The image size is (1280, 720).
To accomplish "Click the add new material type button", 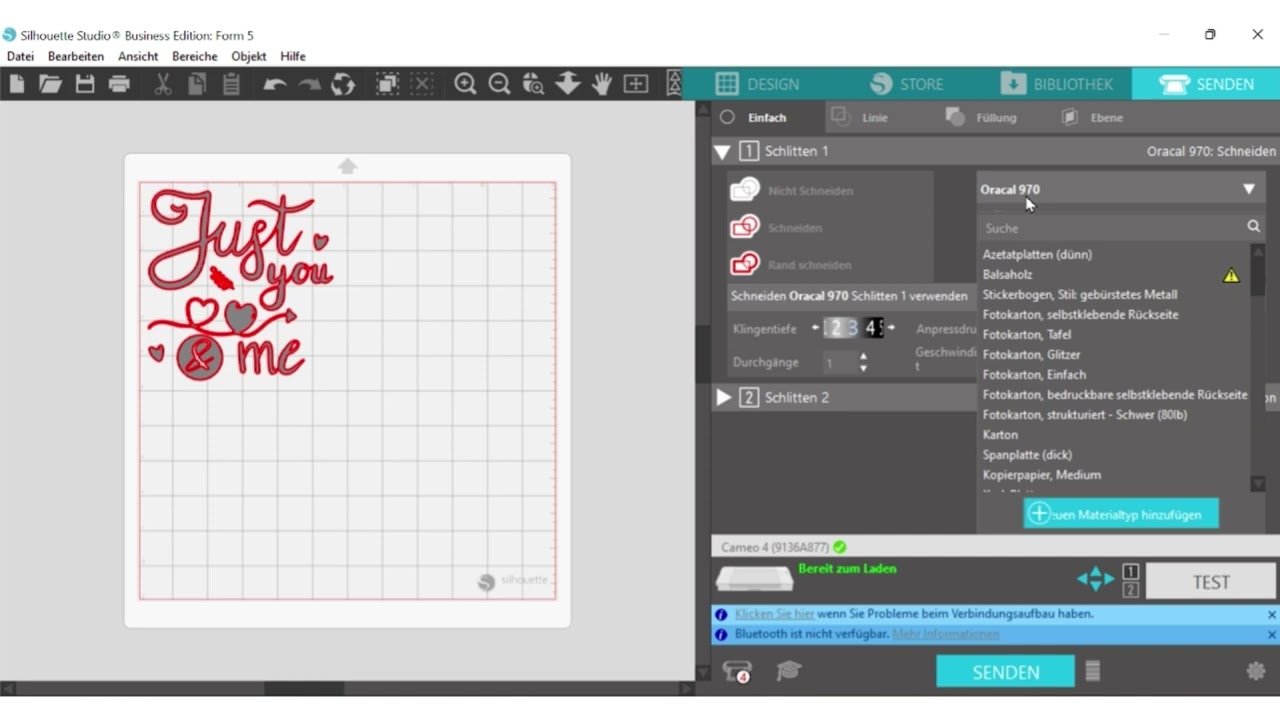I will pyautogui.click(x=1121, y=514).
